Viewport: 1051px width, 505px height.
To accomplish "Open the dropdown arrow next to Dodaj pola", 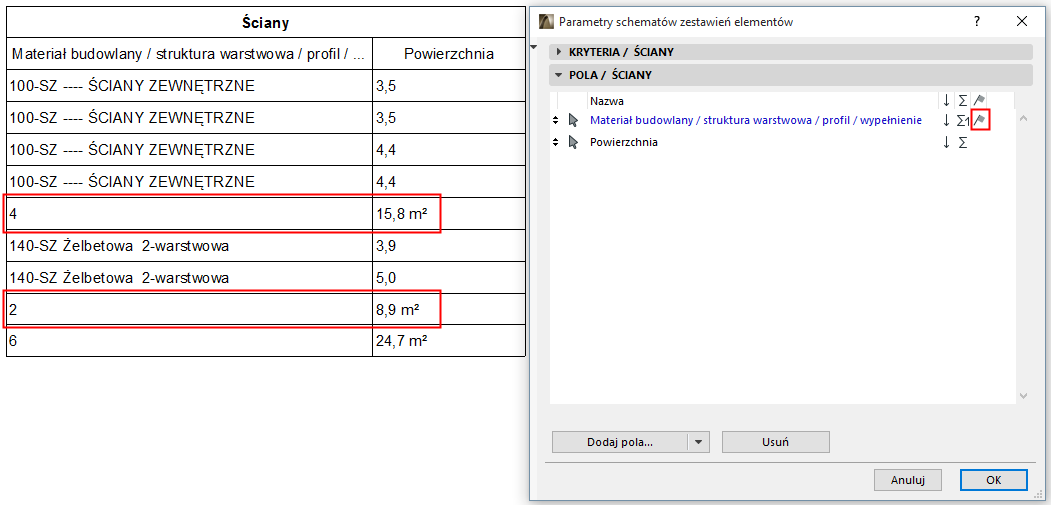I will click(698, 442).
